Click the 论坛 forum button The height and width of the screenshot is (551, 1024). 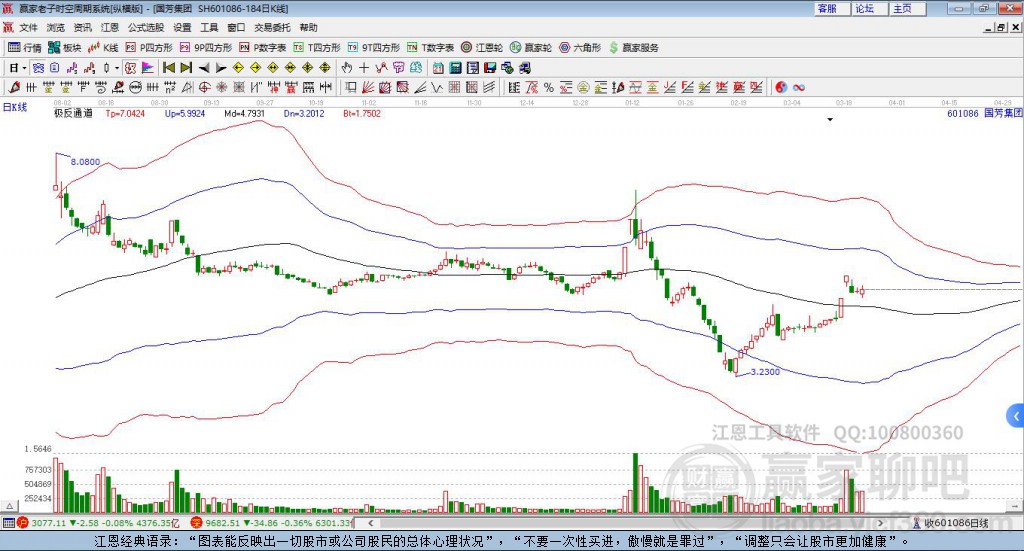(x=869, y=8)
